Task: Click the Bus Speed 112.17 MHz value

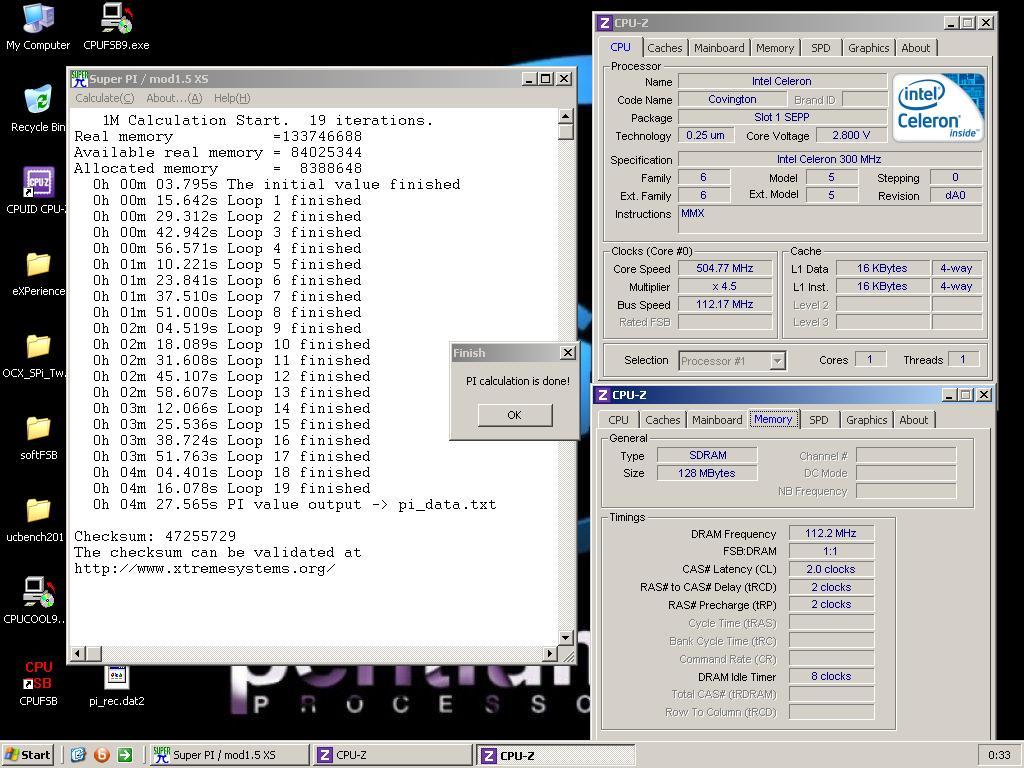Action: pos(725,304)
